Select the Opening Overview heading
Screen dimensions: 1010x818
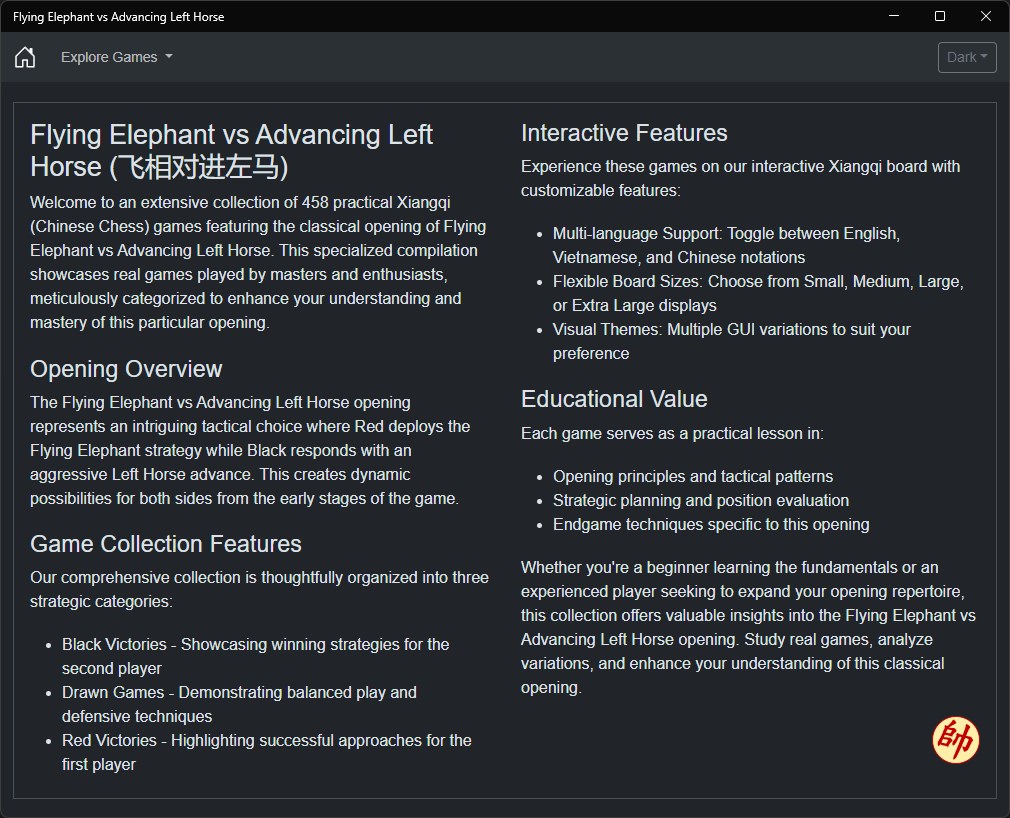126,369
